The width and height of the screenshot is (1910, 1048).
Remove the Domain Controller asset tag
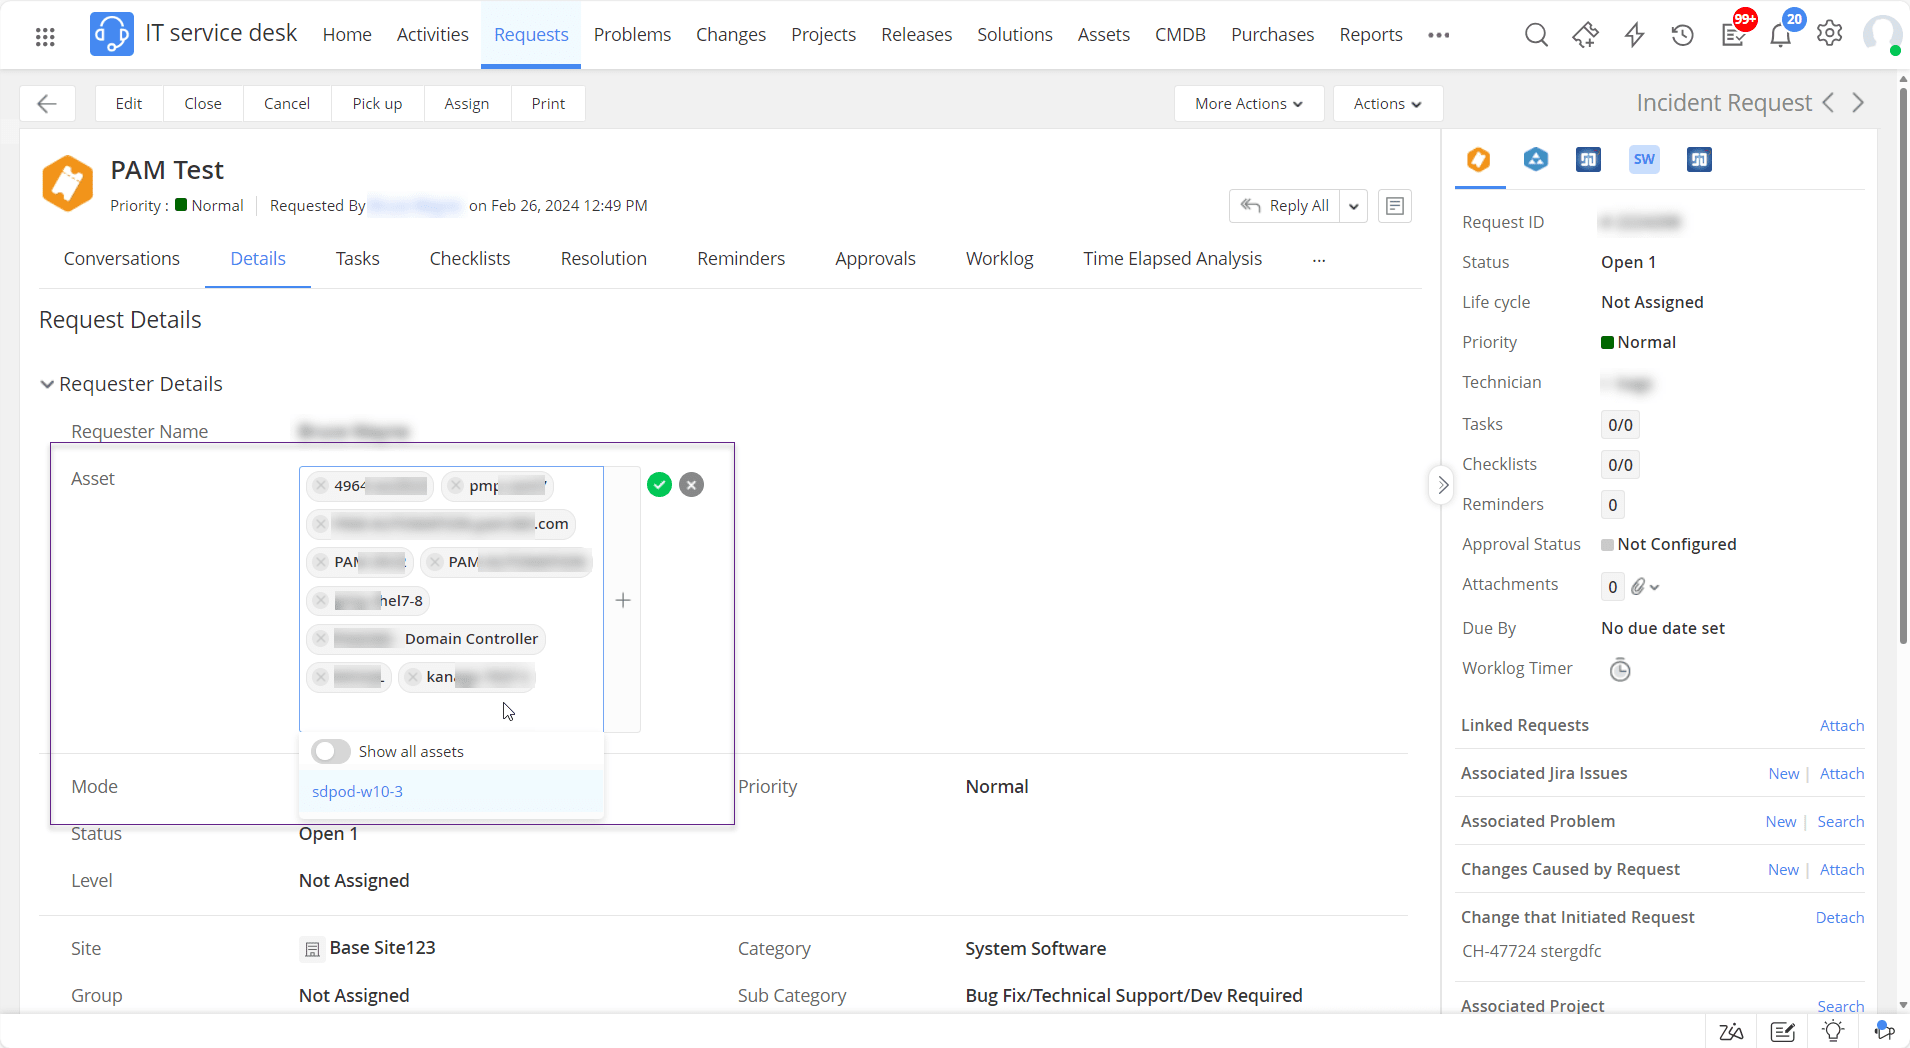(x=321, y=639)
